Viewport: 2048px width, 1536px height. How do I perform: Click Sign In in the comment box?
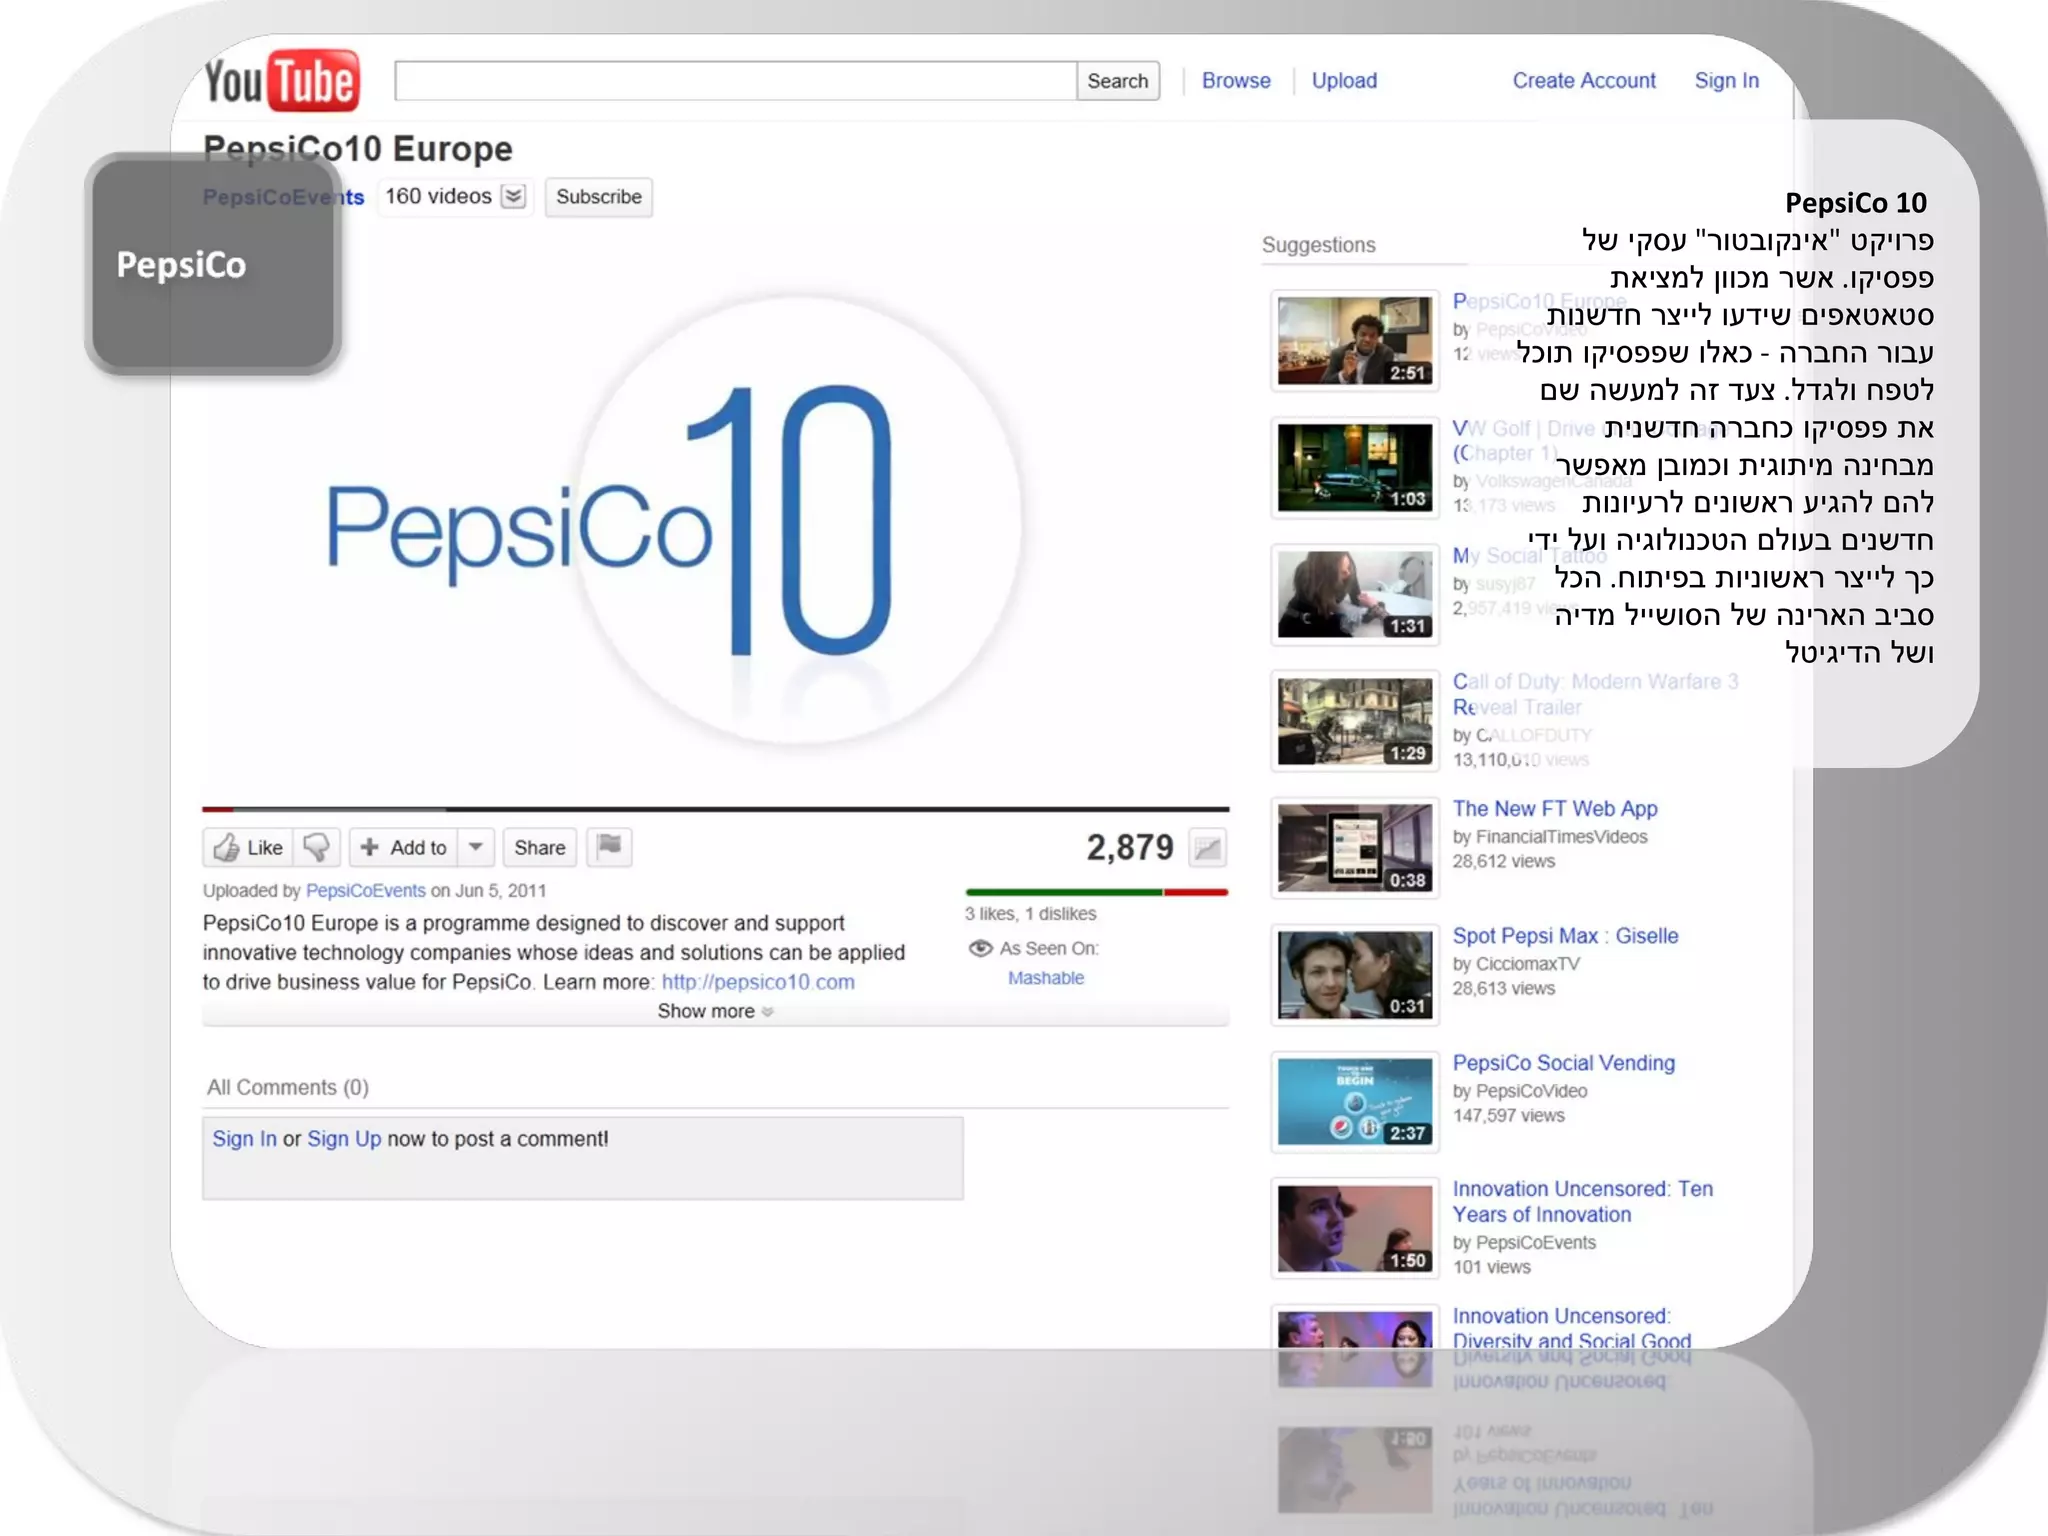point(244,1139)
